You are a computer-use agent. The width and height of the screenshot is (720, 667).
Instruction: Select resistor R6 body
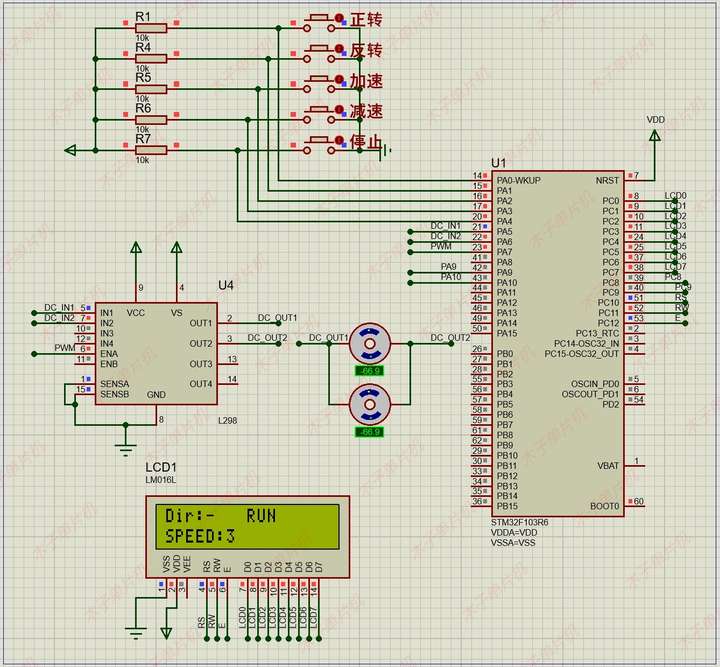pos(151,120)
